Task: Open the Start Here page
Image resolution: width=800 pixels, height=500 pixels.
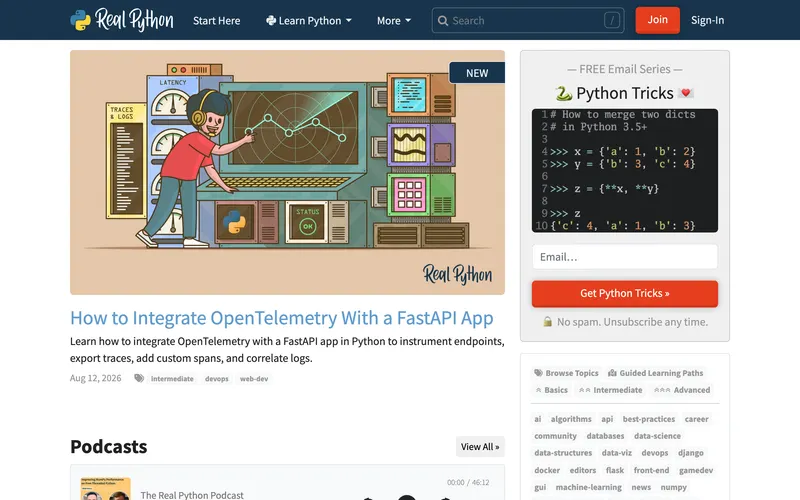Action: 216,21
